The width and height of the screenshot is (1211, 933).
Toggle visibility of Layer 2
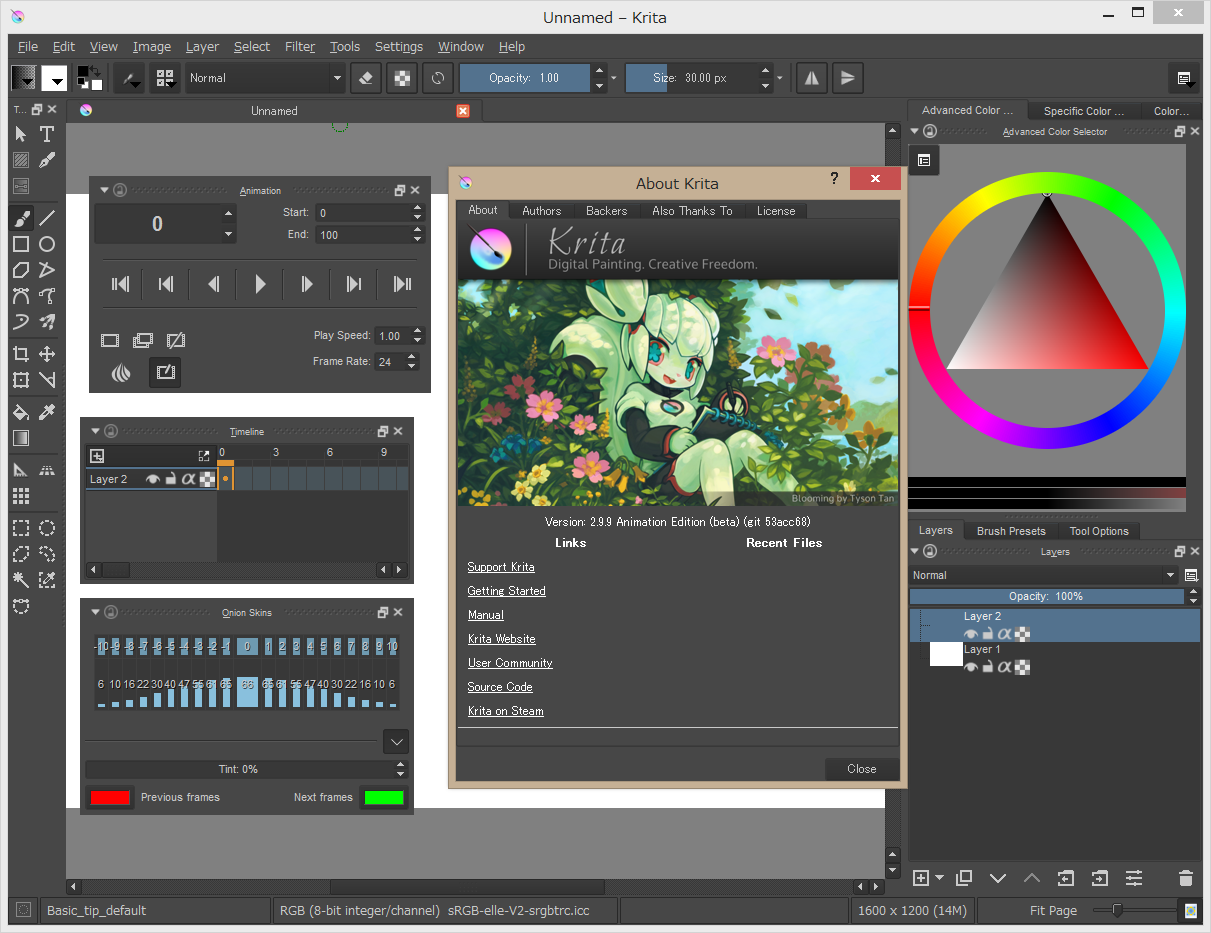click(x=969, y=633)
